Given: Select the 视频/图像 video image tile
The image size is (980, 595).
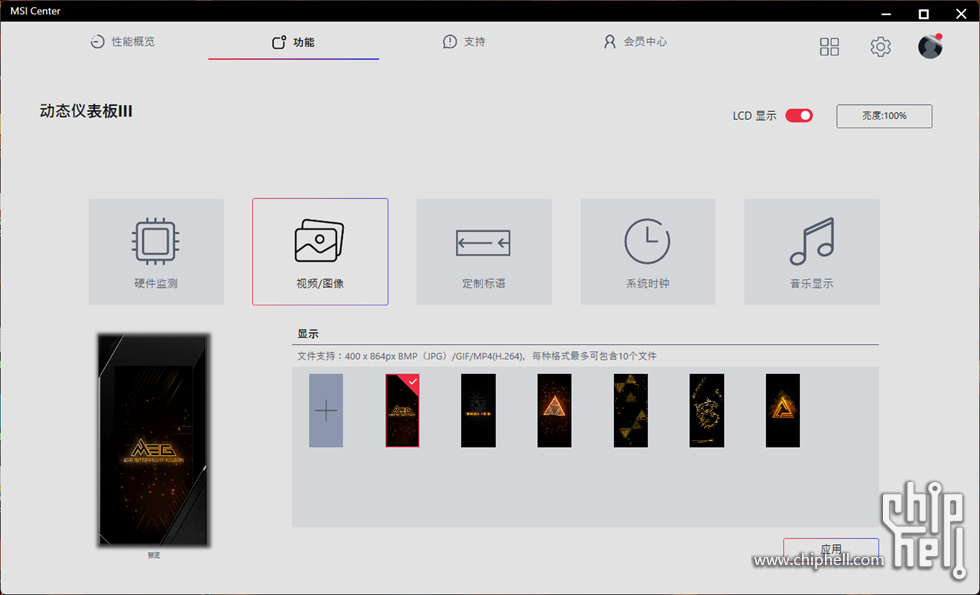Looking at the screenshot, I should [320, 251].
